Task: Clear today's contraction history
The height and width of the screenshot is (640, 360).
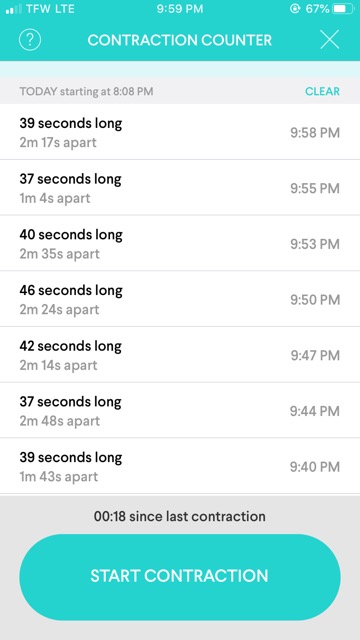Action: click(x=322, y=91)
